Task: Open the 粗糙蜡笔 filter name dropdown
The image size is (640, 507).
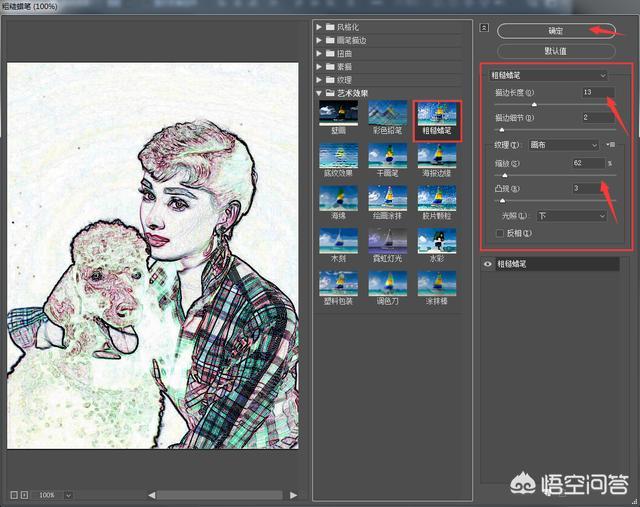Action: tap(547, 75)
